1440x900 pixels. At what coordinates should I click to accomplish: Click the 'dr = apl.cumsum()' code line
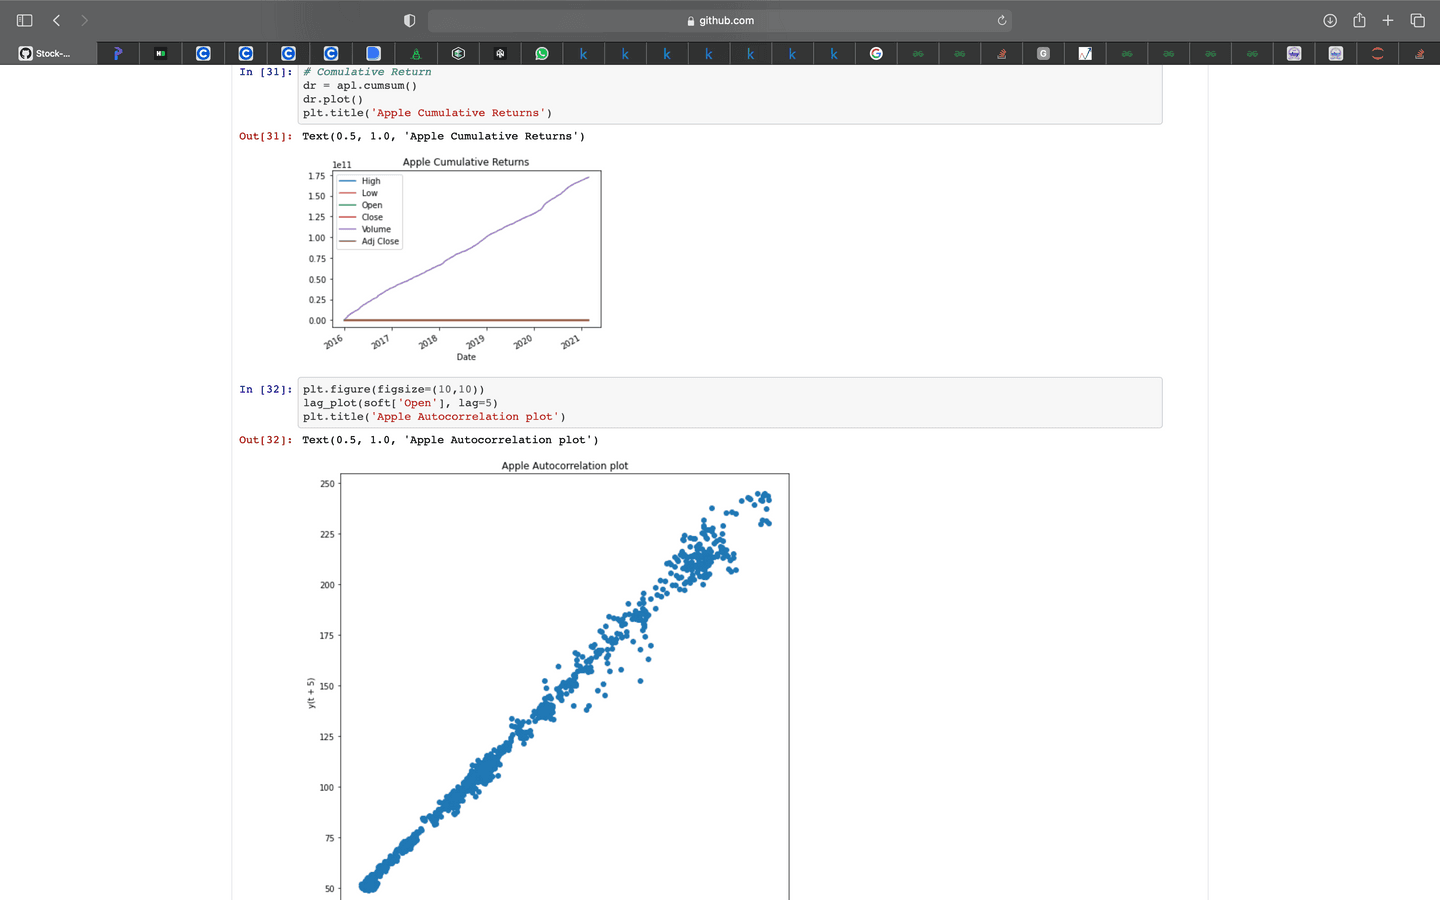point(360,86)
